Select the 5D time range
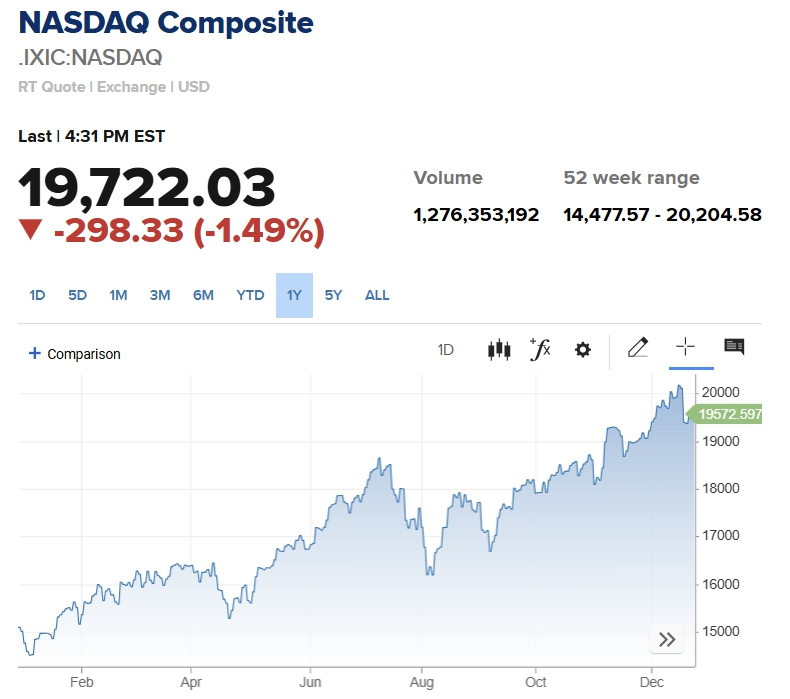The width and height of the screenshot is (790, 699). (77, 295)
